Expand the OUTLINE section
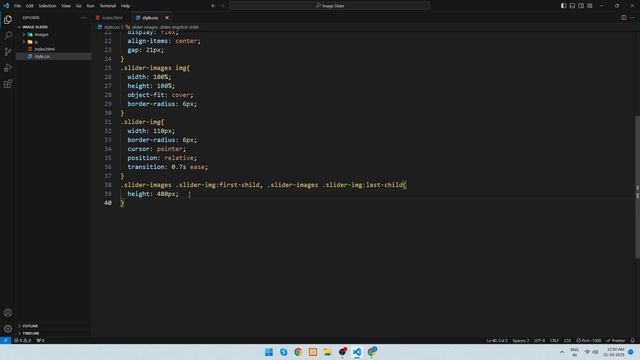This screenshot has height=360, width=640. pos(30,326)
